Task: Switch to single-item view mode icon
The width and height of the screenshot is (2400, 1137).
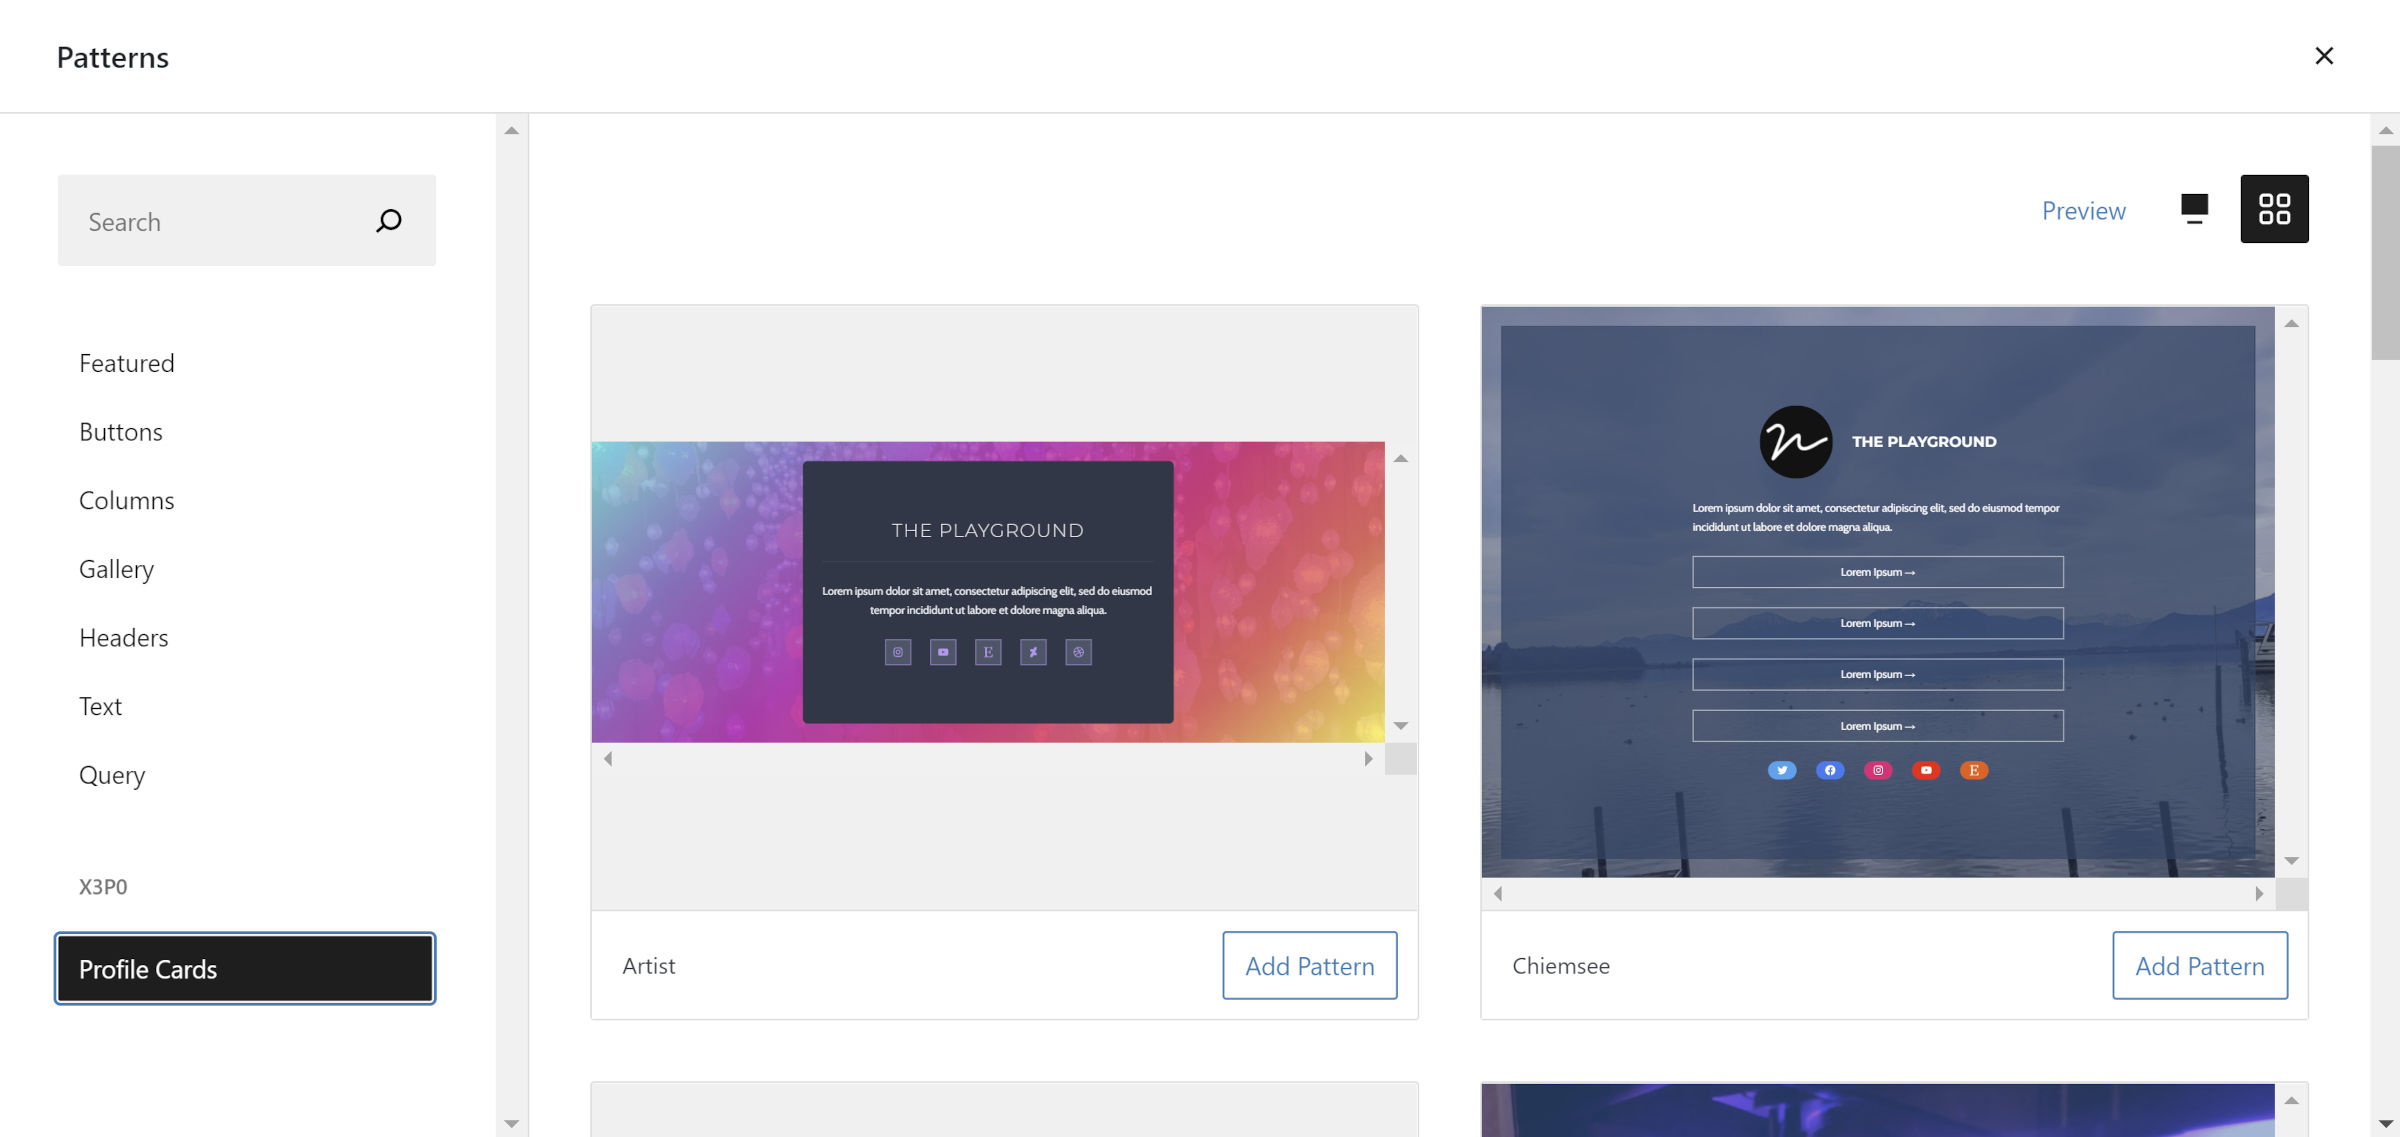Action: [2194, 209]
